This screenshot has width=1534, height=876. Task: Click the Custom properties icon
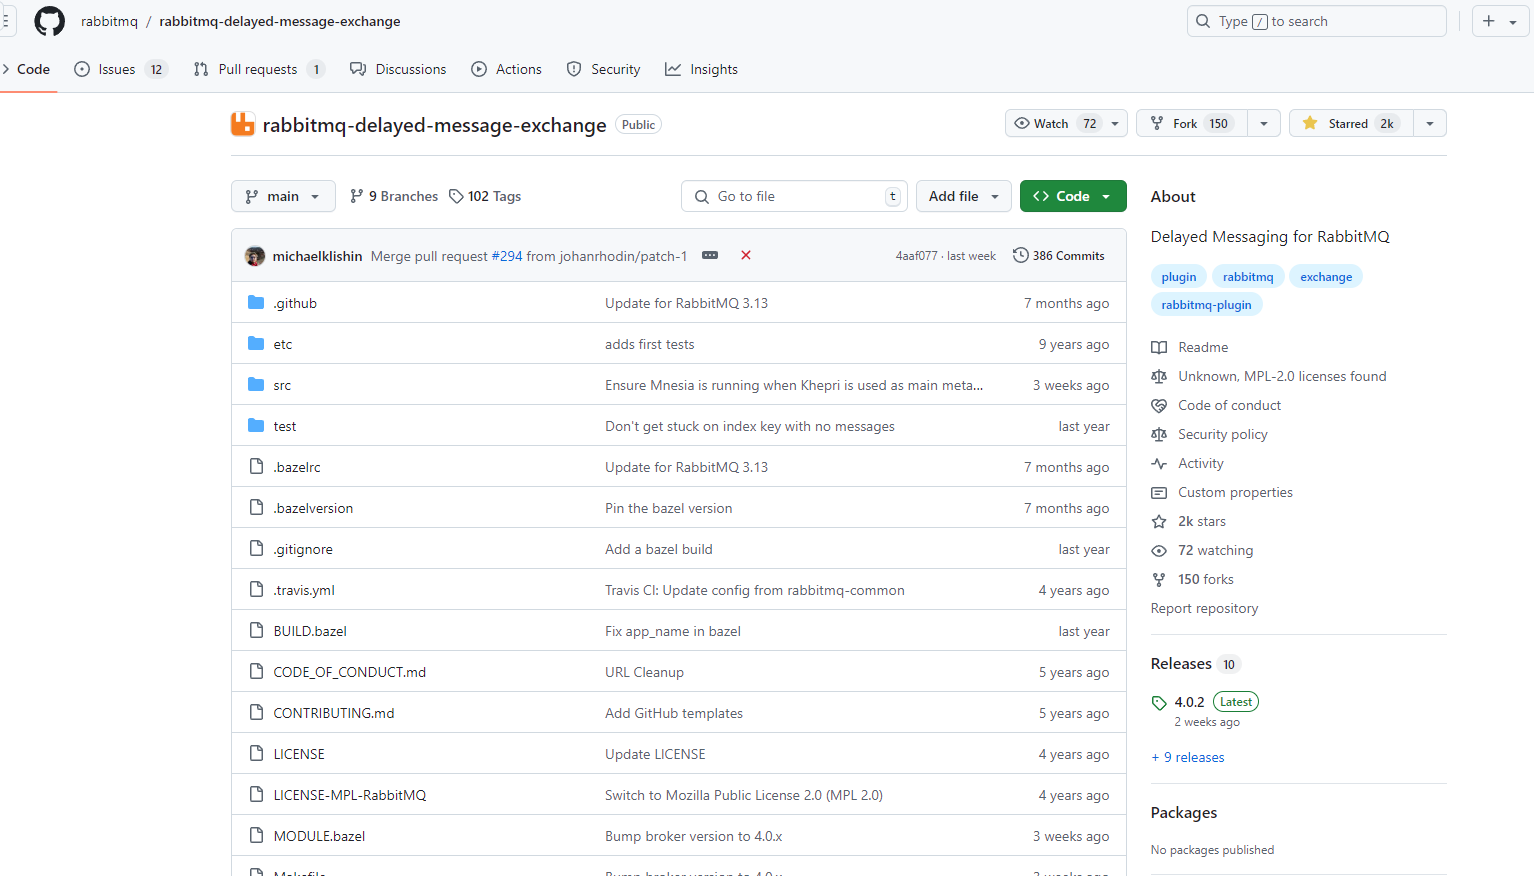coord(1159,492)
